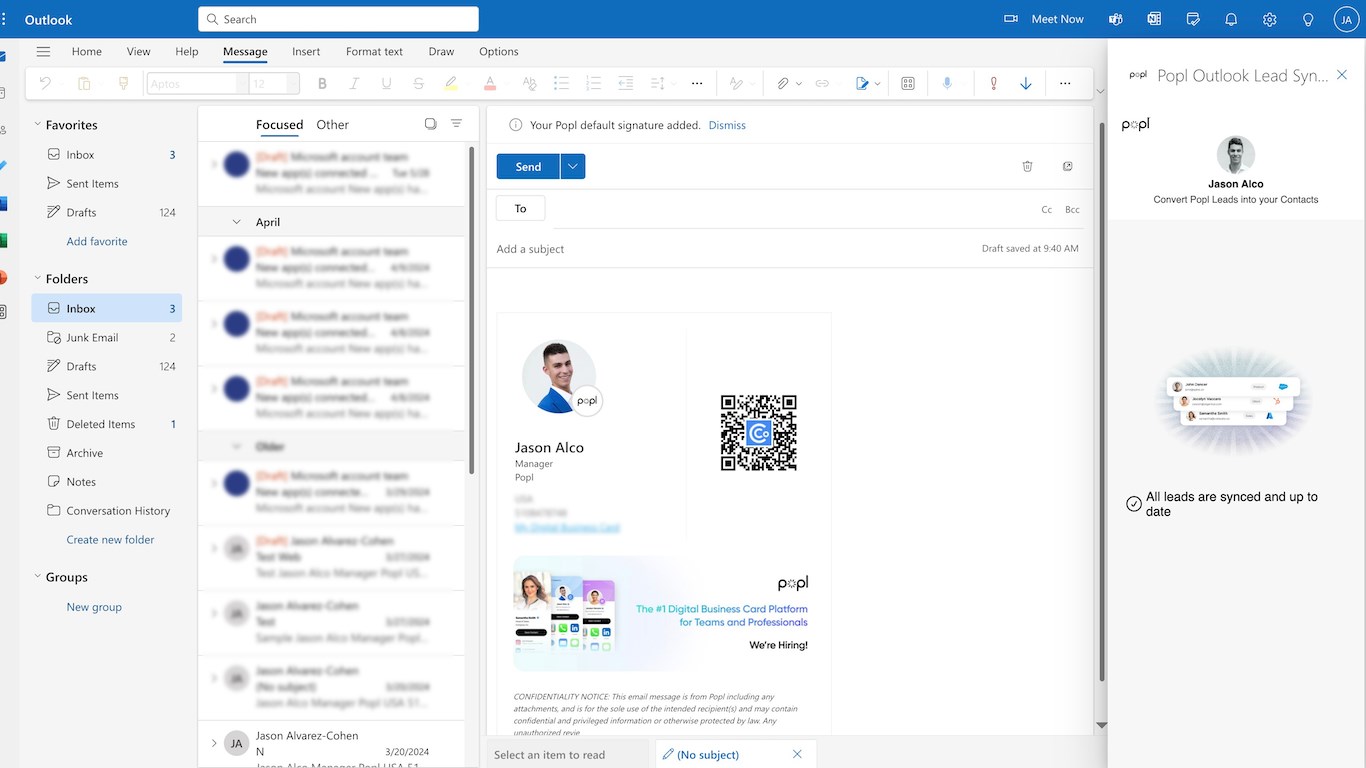Pop out the draft into a new window
This screenshot has height=768, width=1366.
pos(1068,166)
